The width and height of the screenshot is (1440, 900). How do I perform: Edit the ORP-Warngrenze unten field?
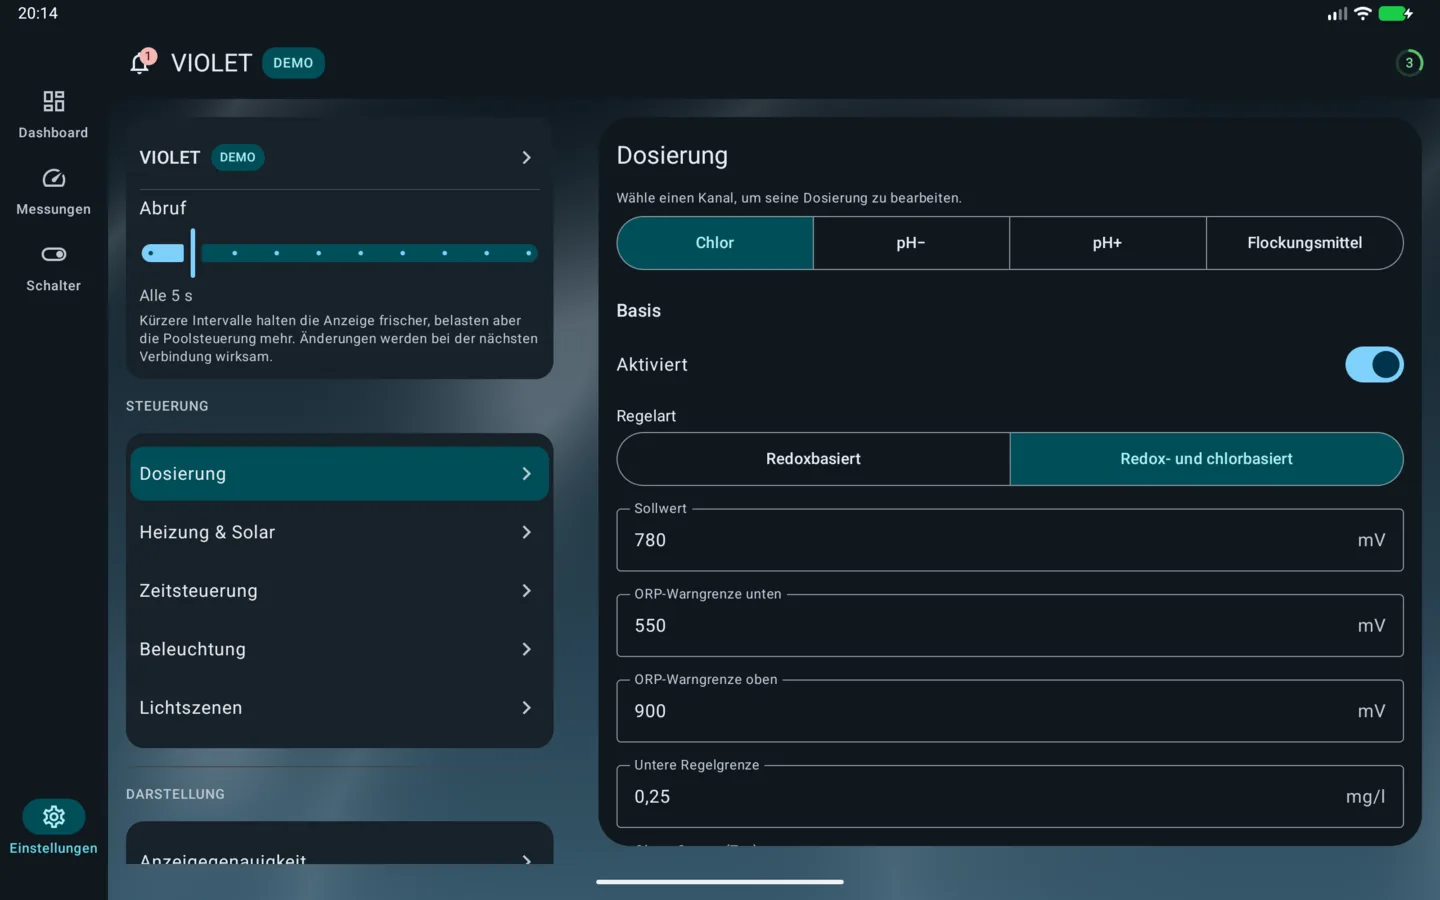coord(1010,626)
